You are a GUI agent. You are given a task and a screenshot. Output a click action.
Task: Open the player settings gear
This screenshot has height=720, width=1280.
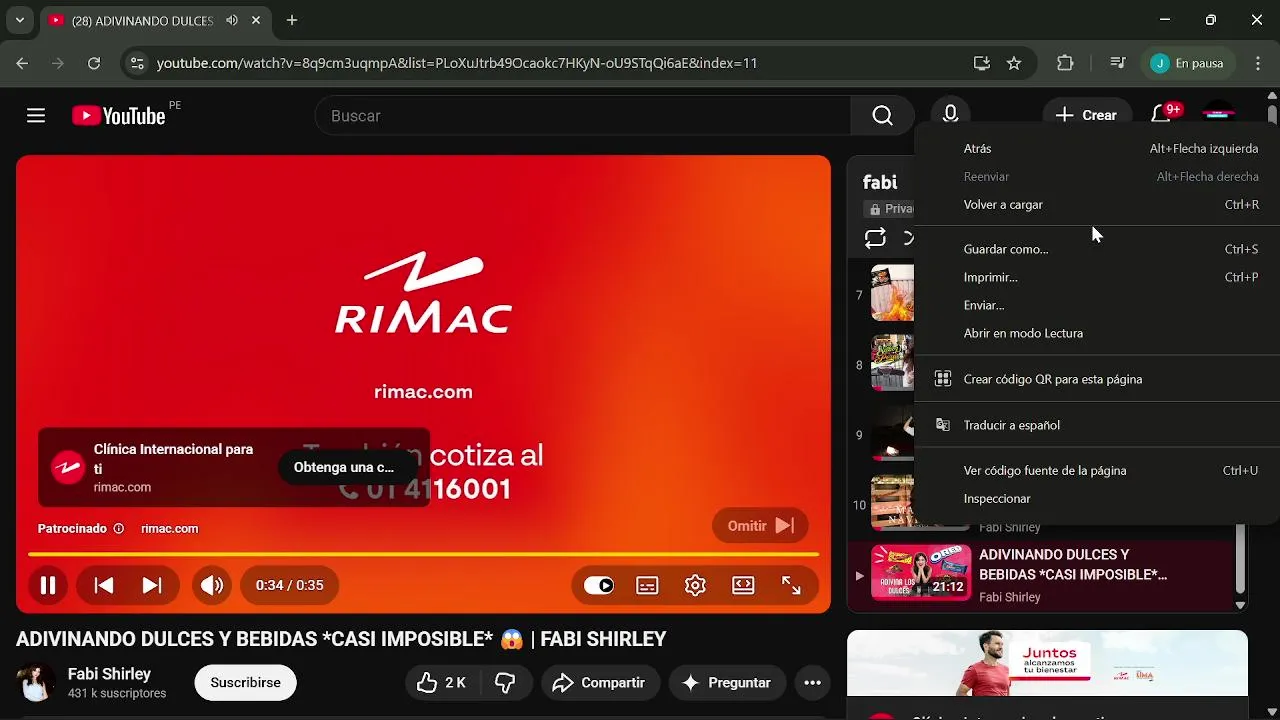pyautogui.click(x=695, y=586)
